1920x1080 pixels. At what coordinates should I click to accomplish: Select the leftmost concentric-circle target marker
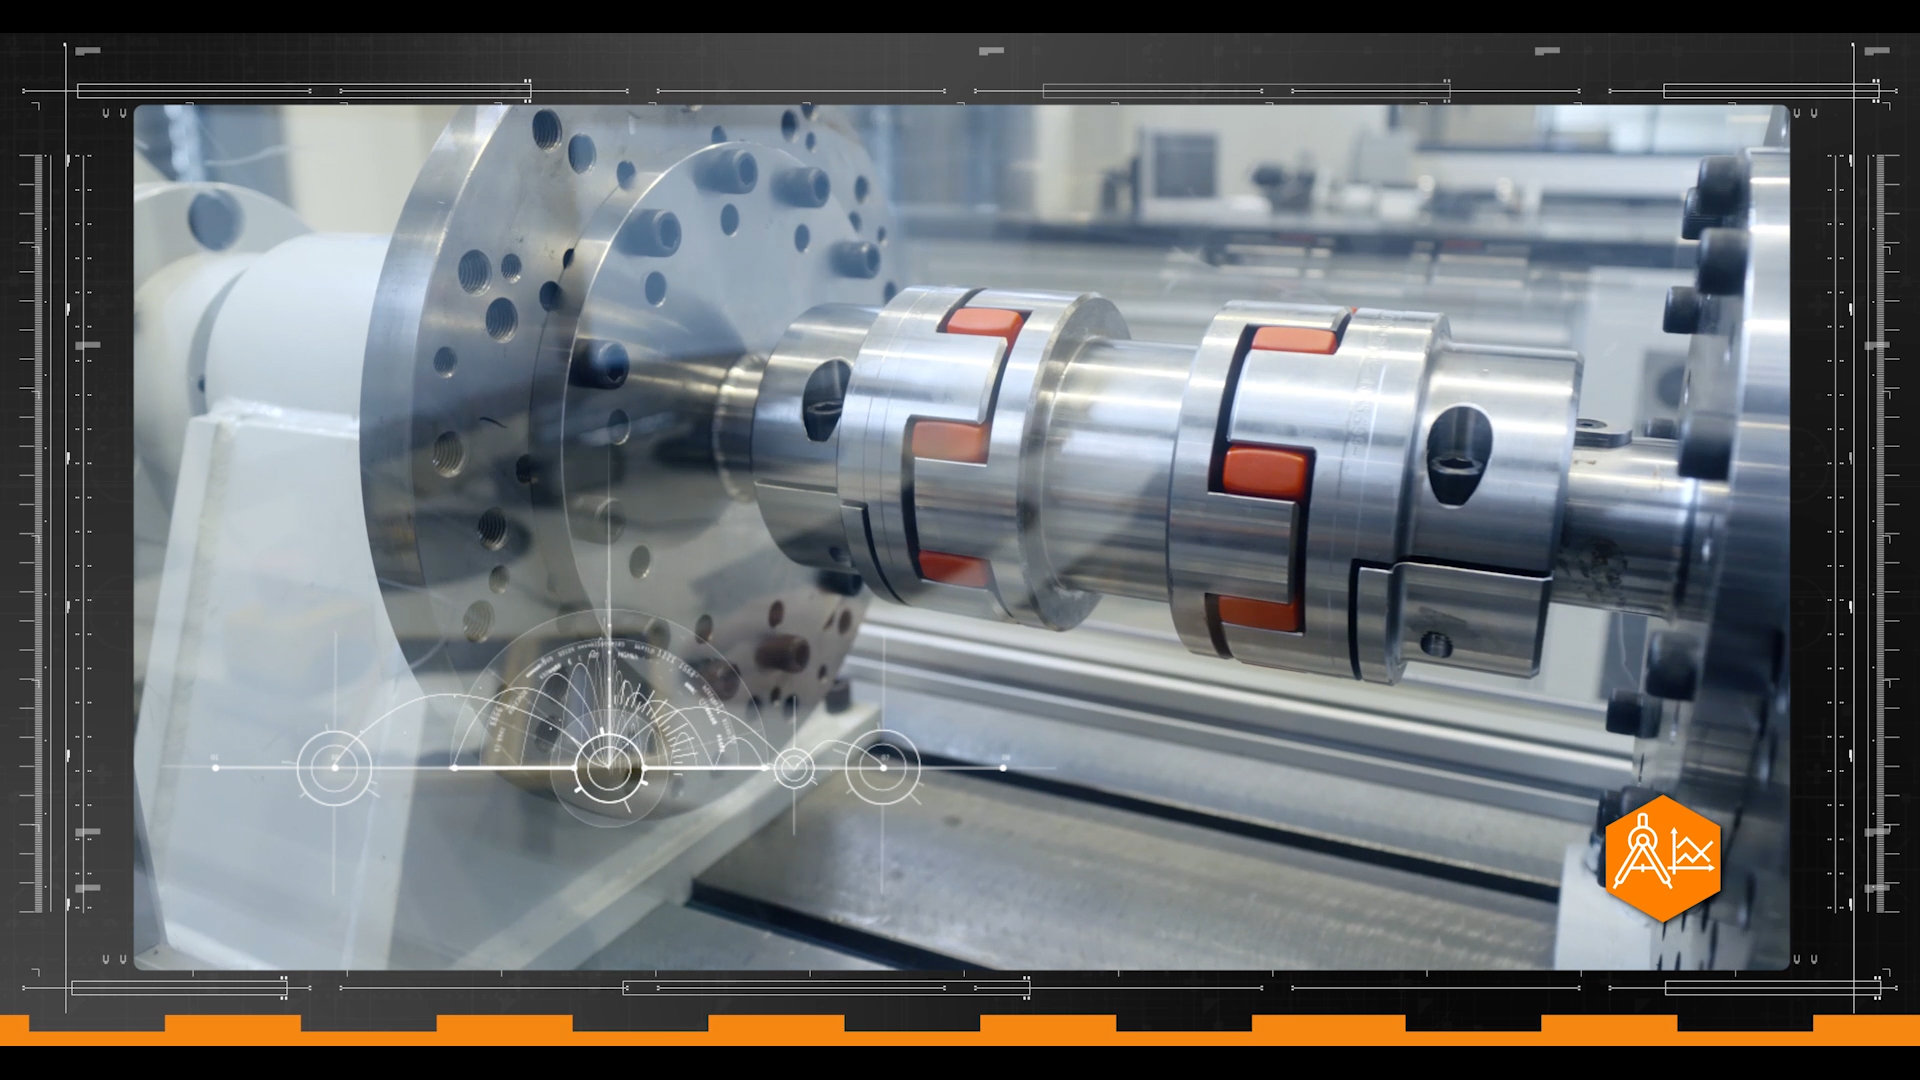(x=334, y=767)
